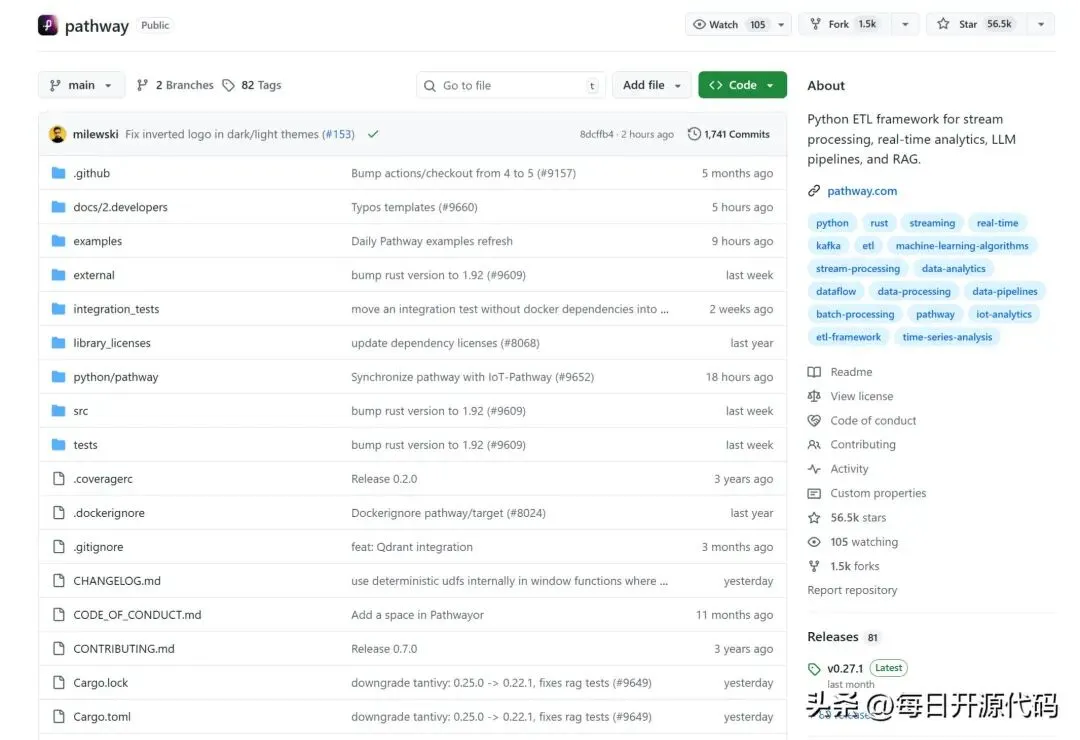Screen dimensions: 1080x740
Task: Select the iot-analytics topic tag
Action: [1004, 314]
